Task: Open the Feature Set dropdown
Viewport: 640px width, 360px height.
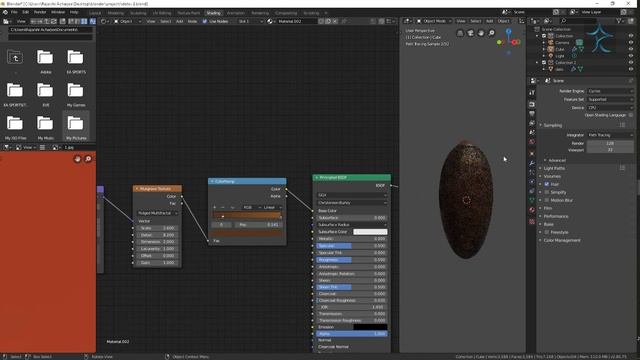Action: click(x=610, y=99)
